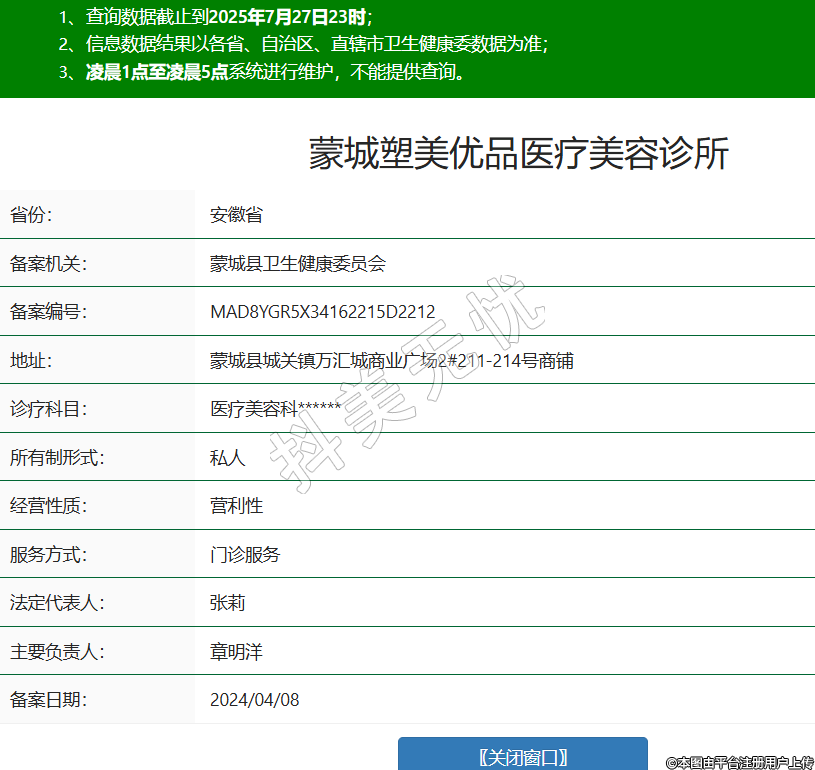Select the authority value 蒙城县卫生健康委员会
This screenshot has width=815, height=770.
click(x=297, y=264)
